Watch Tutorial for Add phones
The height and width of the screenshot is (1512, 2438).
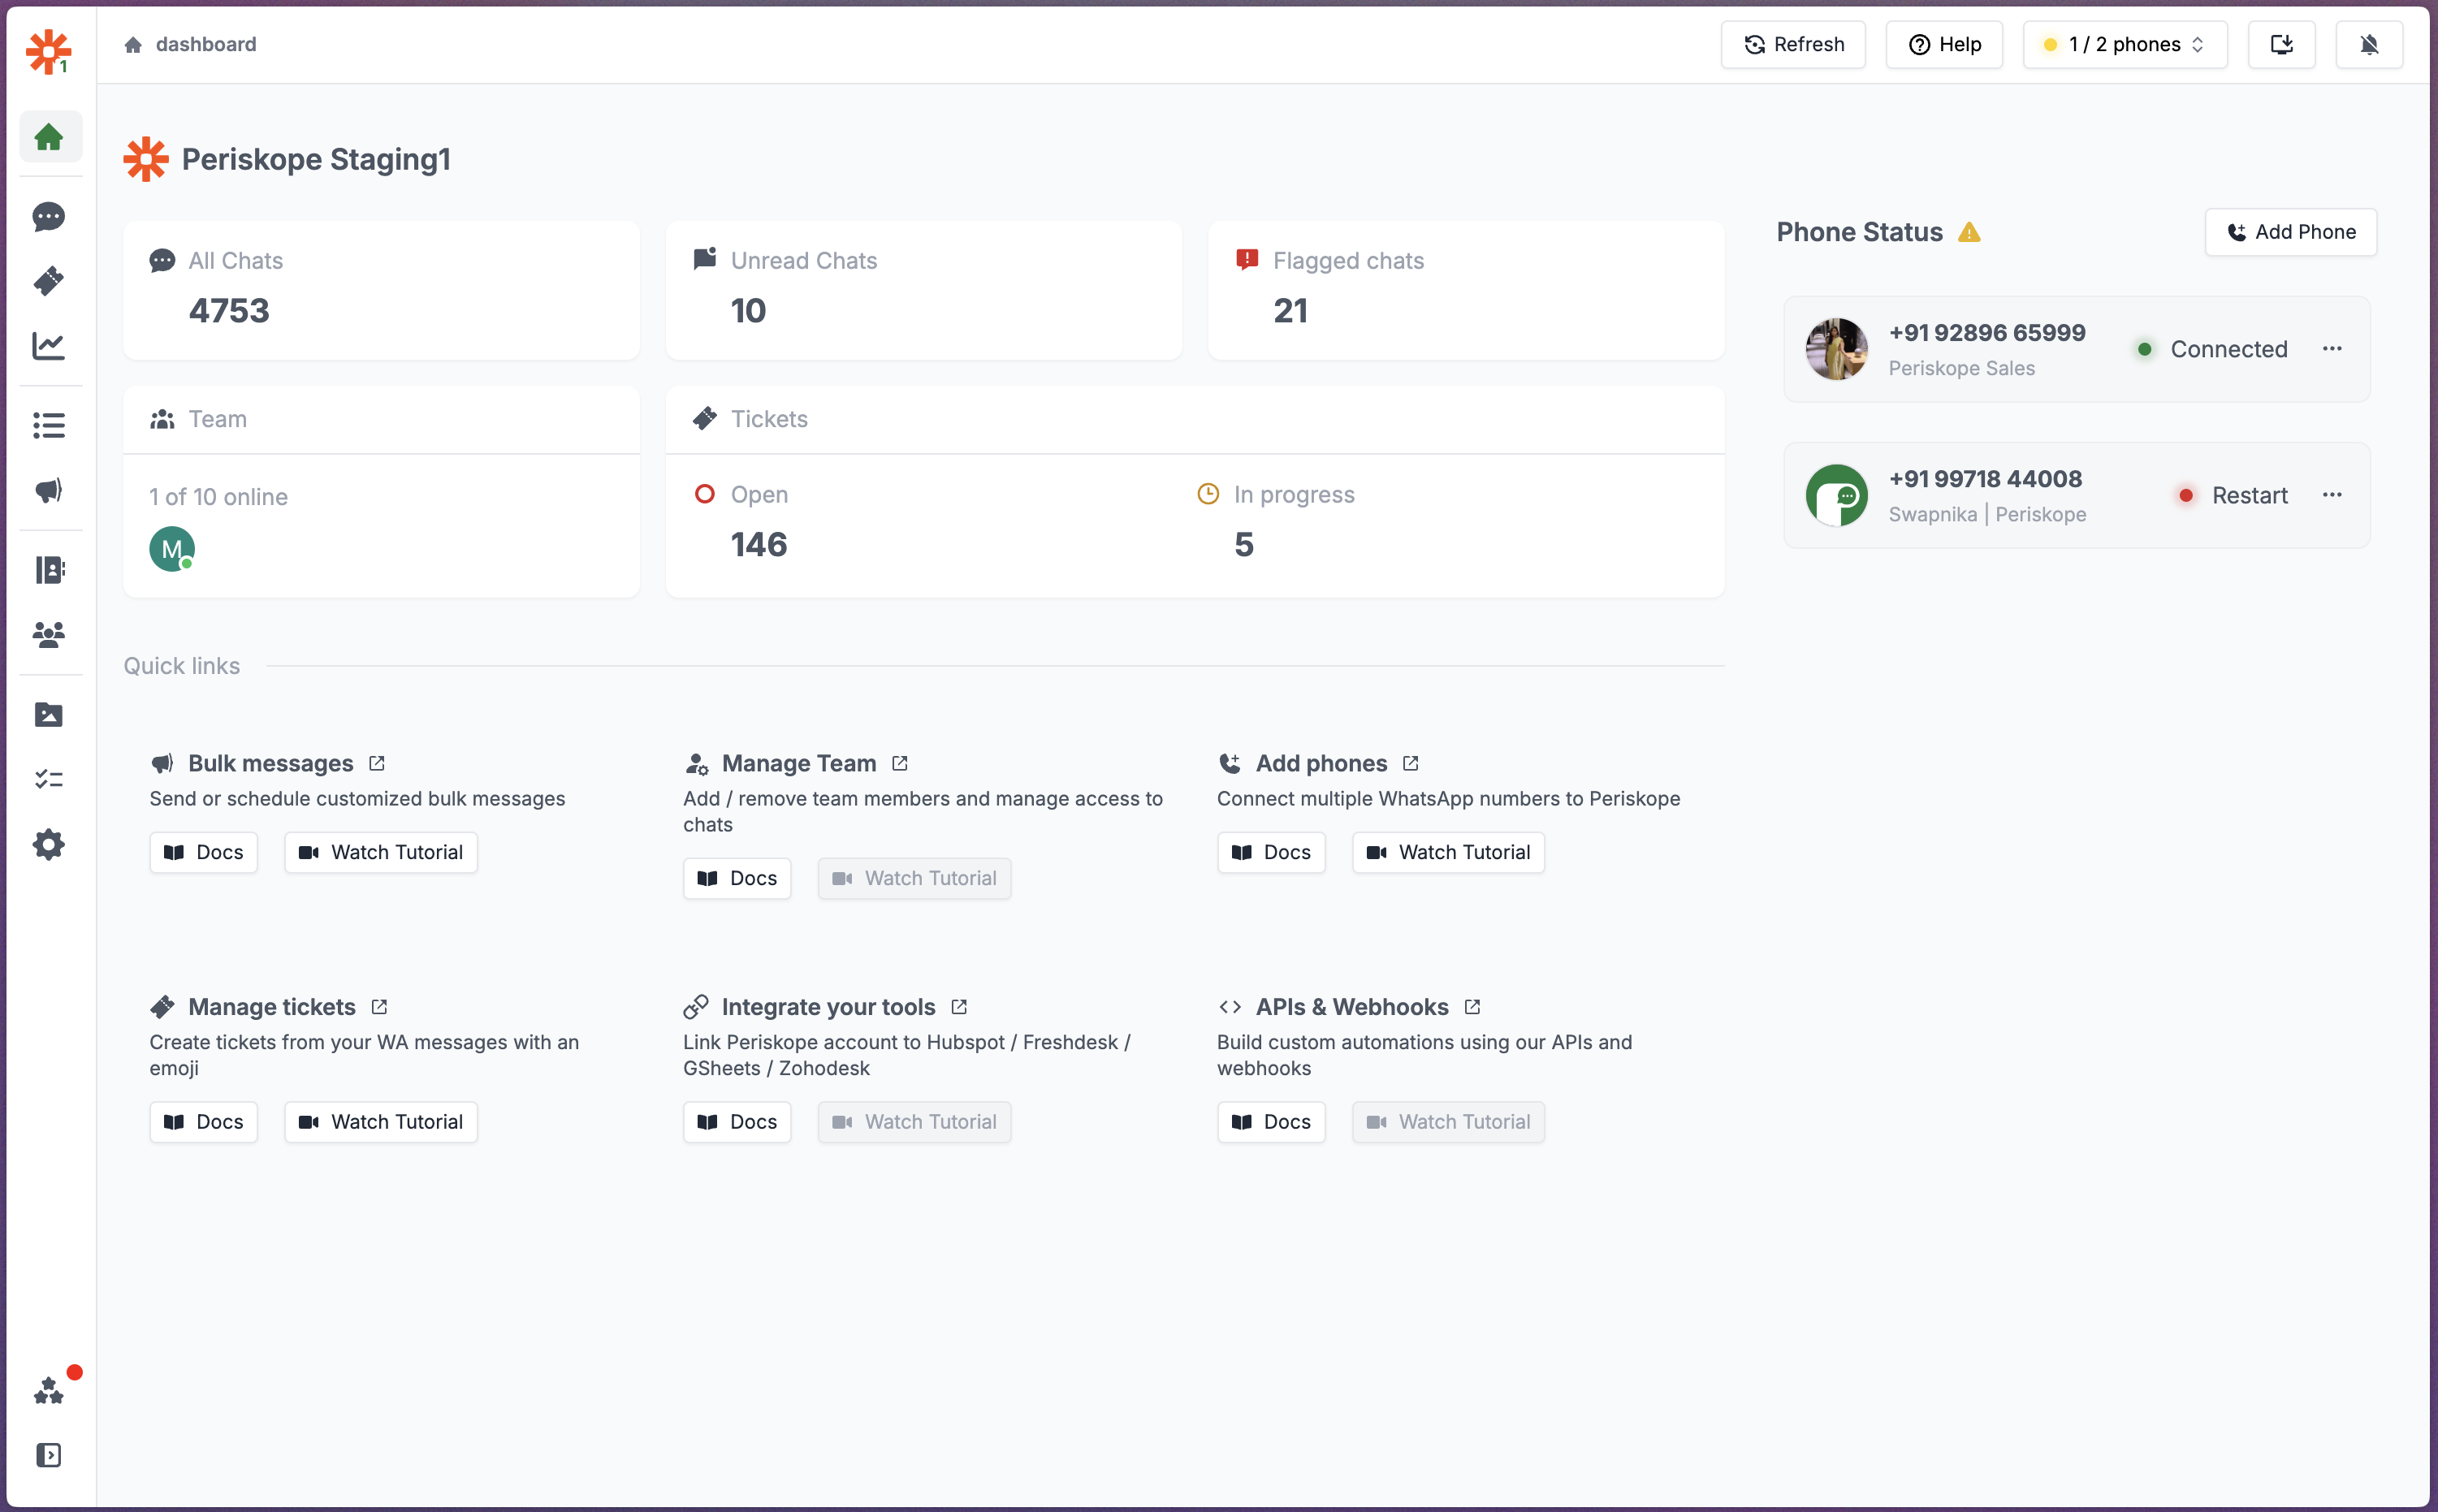coord(1448,852)
